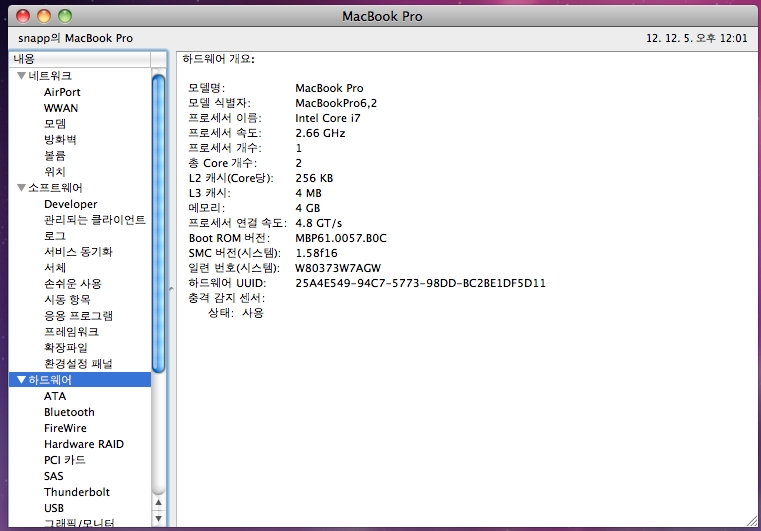761x531 pixels.
Task: Click the sidebar vertical scrollbar thumb
Action: 158,220
